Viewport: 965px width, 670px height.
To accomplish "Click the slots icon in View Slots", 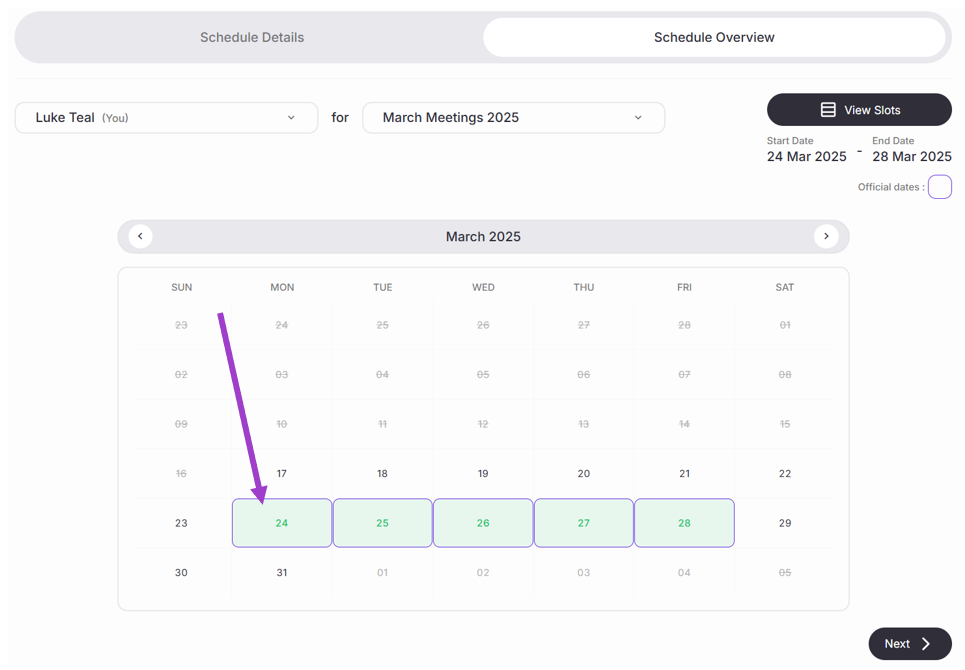I will tap(828, 110).
